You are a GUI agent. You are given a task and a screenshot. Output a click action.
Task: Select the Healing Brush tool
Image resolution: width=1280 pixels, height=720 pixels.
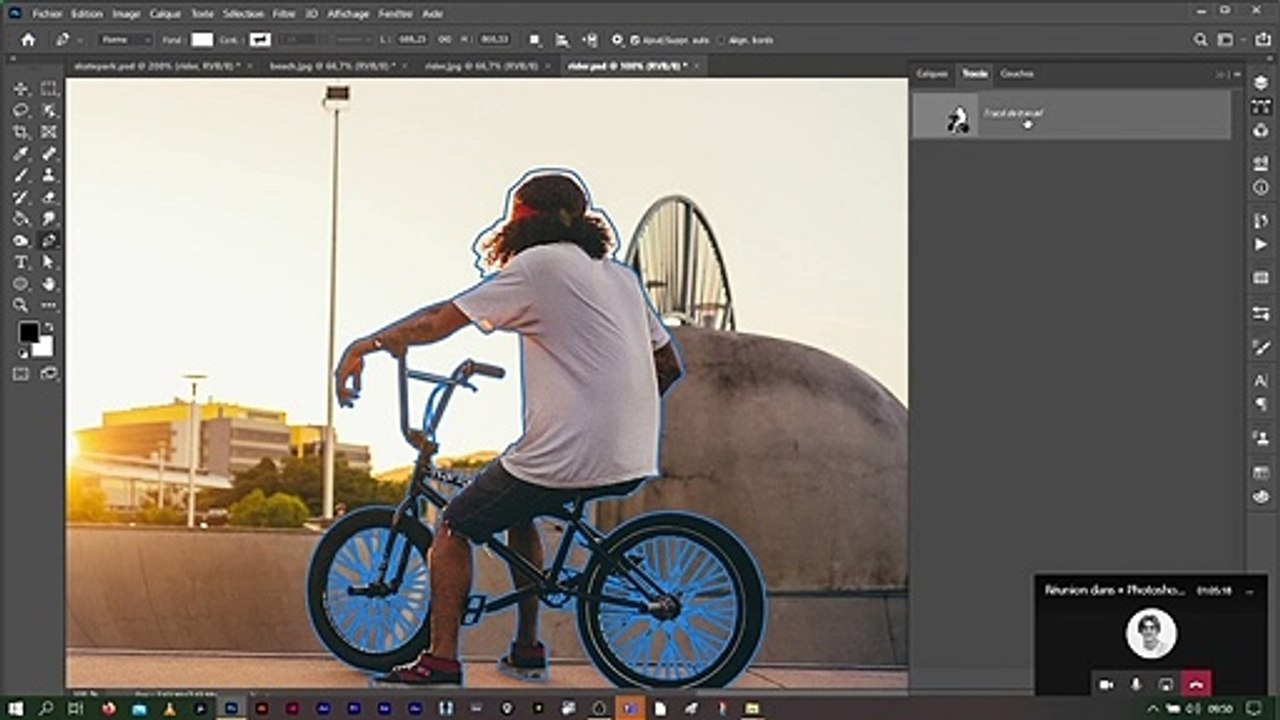49,154
